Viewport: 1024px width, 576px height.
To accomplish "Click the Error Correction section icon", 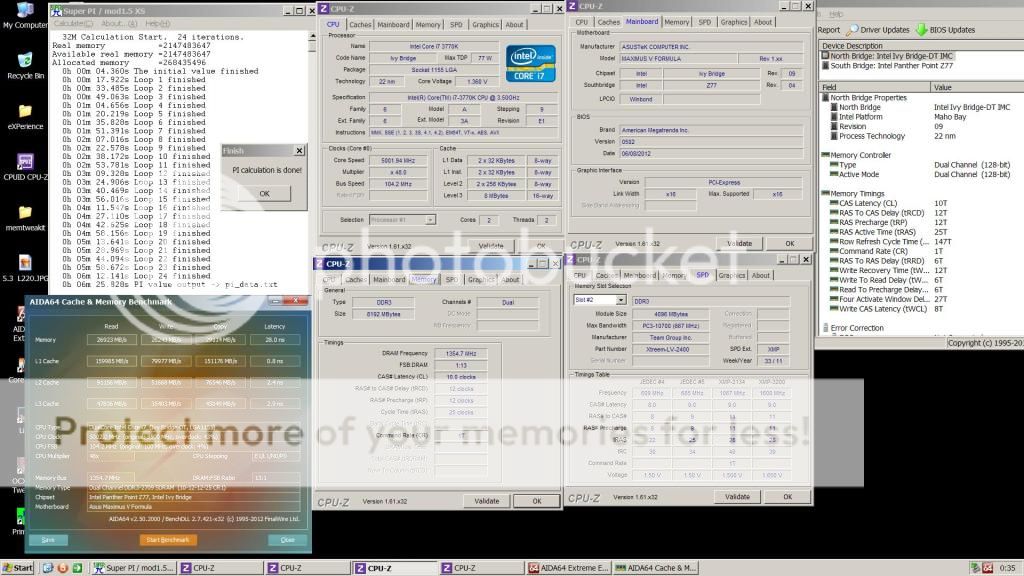I will [825, 328].
